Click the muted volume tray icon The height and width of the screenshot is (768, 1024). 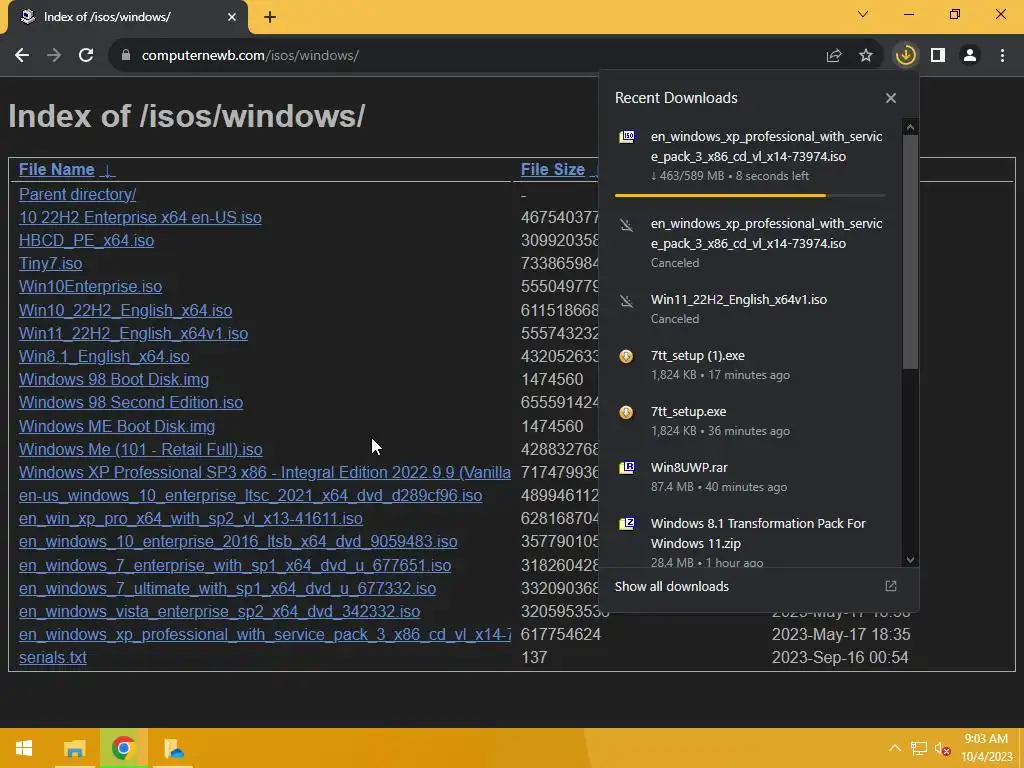tap(942, 748)
